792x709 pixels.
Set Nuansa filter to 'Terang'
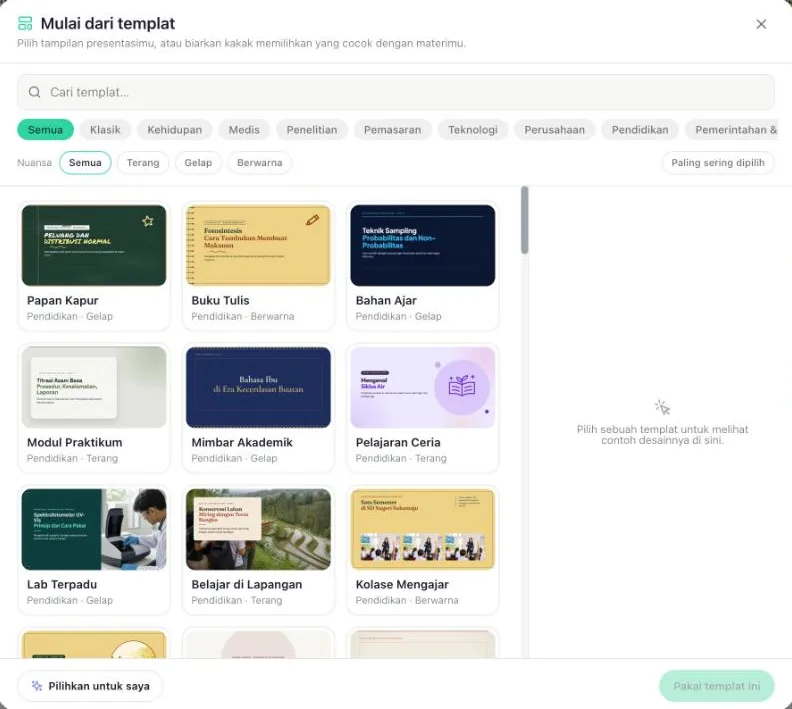143,163
